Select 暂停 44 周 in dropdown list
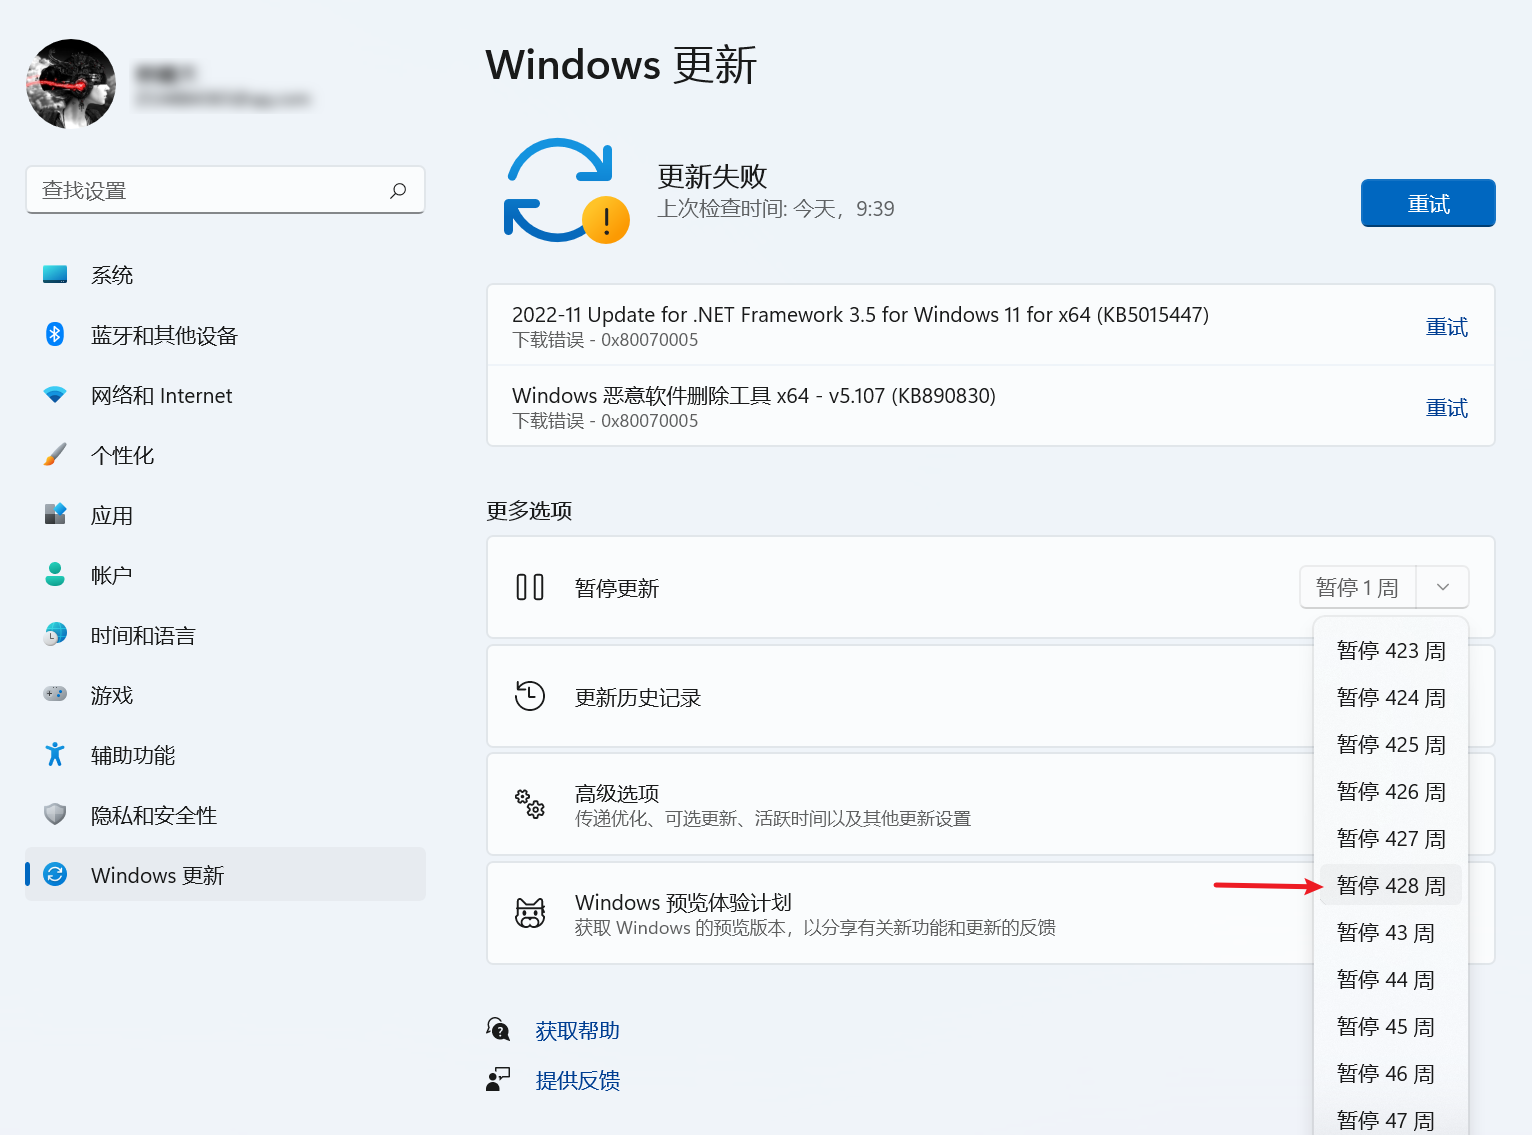This screenshot has width=1532, height=1135. click(1390, 980)
